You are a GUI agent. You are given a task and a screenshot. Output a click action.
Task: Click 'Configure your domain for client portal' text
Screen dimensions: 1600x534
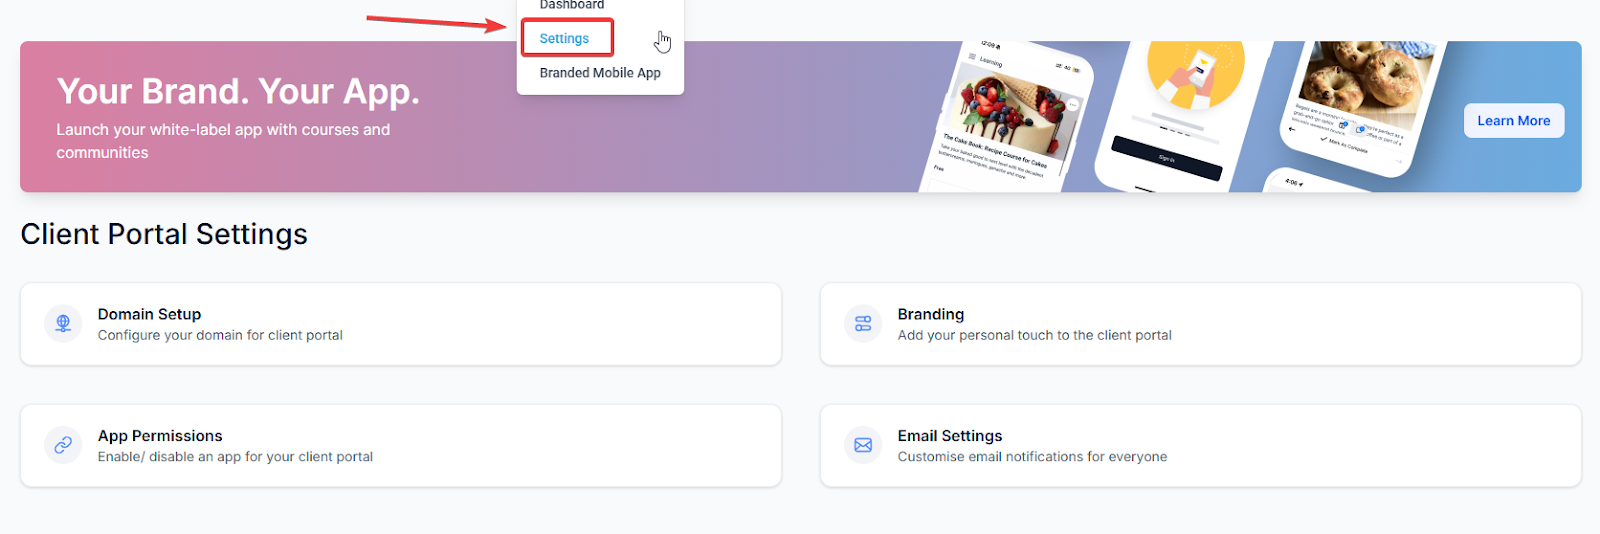pyautogui.click(x=220, y=335)
